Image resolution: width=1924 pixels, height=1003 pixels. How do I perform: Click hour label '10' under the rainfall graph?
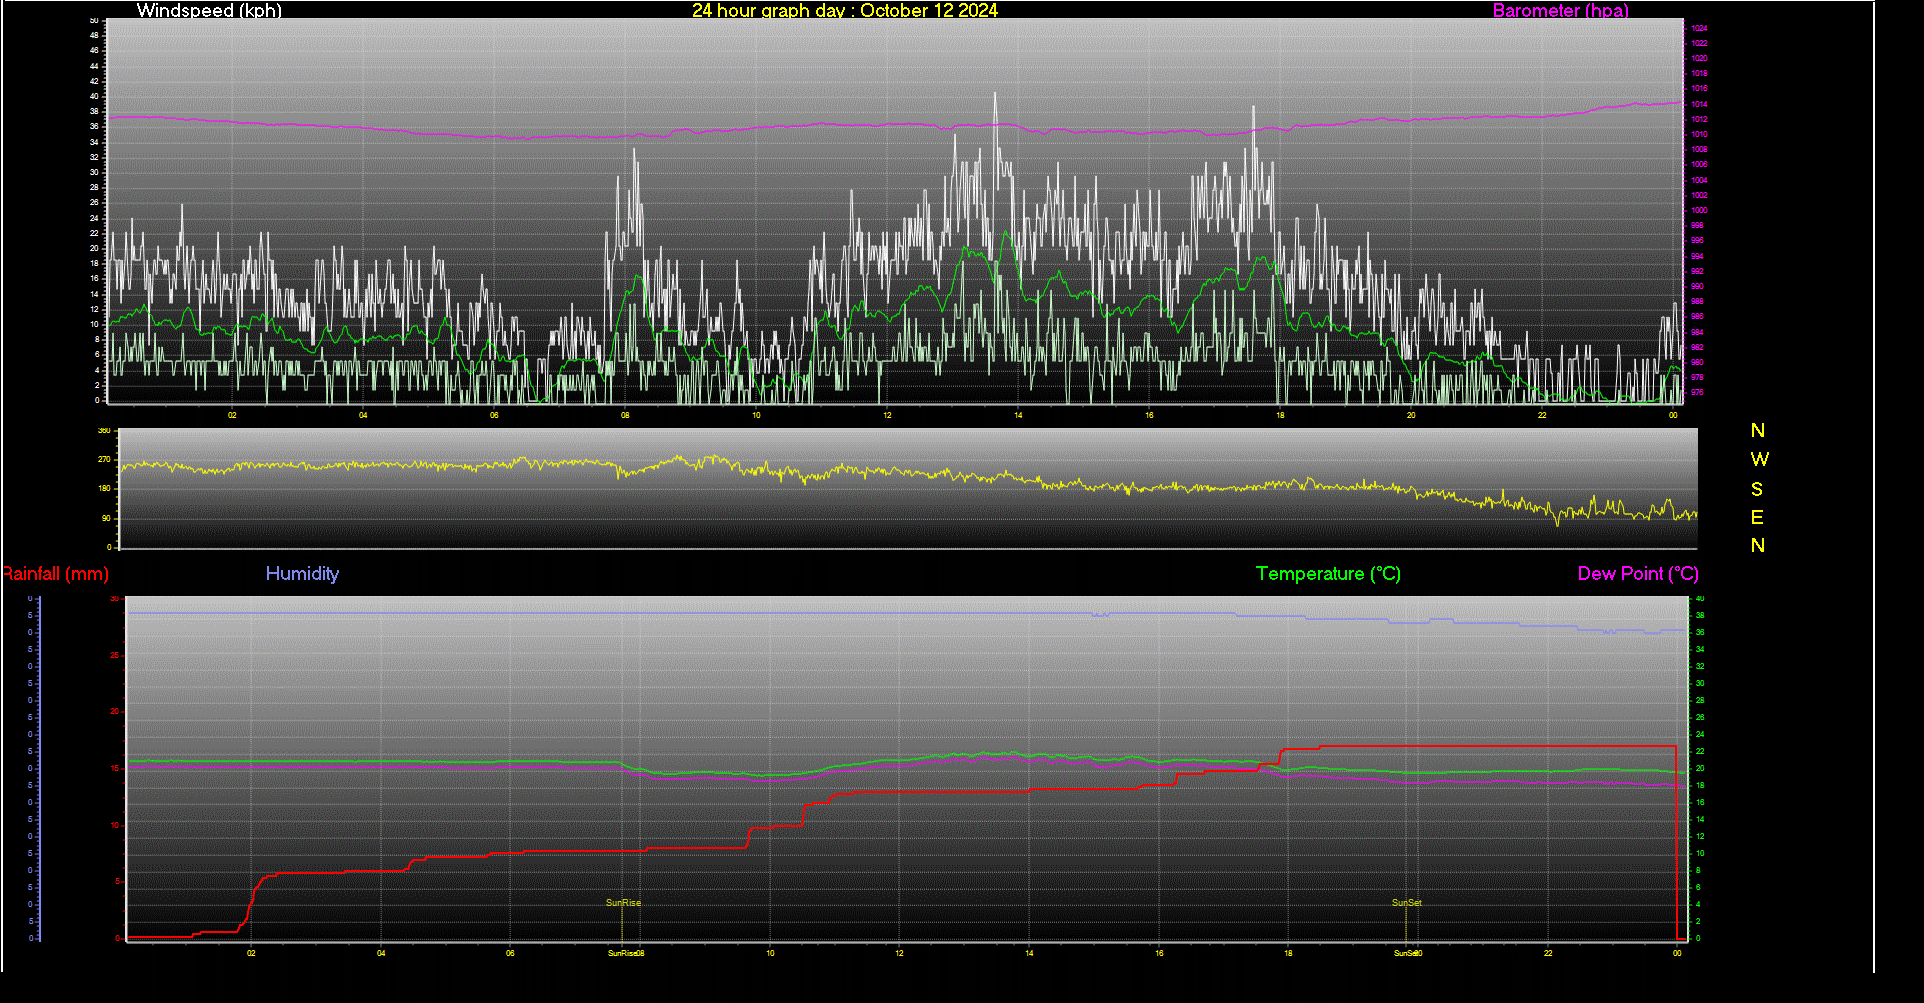pos(770,953)
